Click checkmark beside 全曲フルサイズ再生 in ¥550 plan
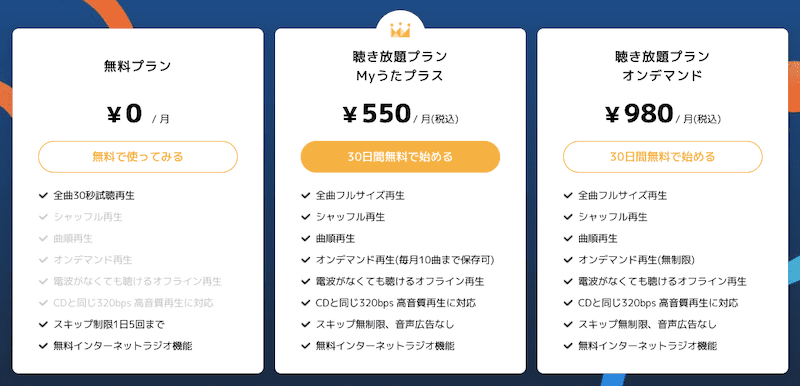This screenshot has width=800, height=386. click(306, 195)
